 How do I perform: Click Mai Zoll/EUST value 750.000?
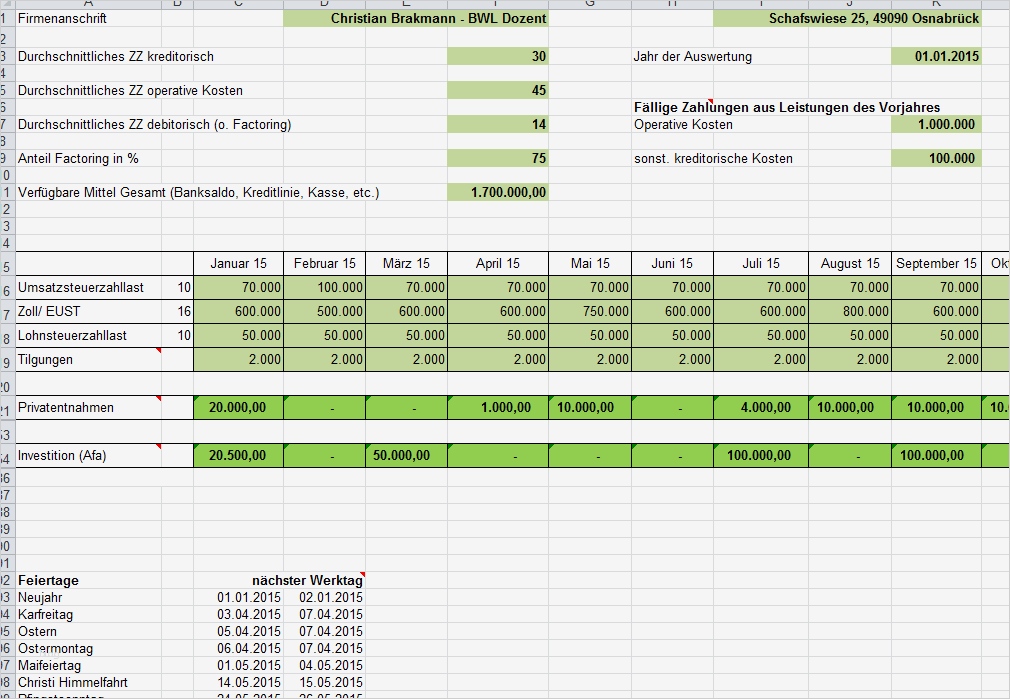tap(590, 311)
